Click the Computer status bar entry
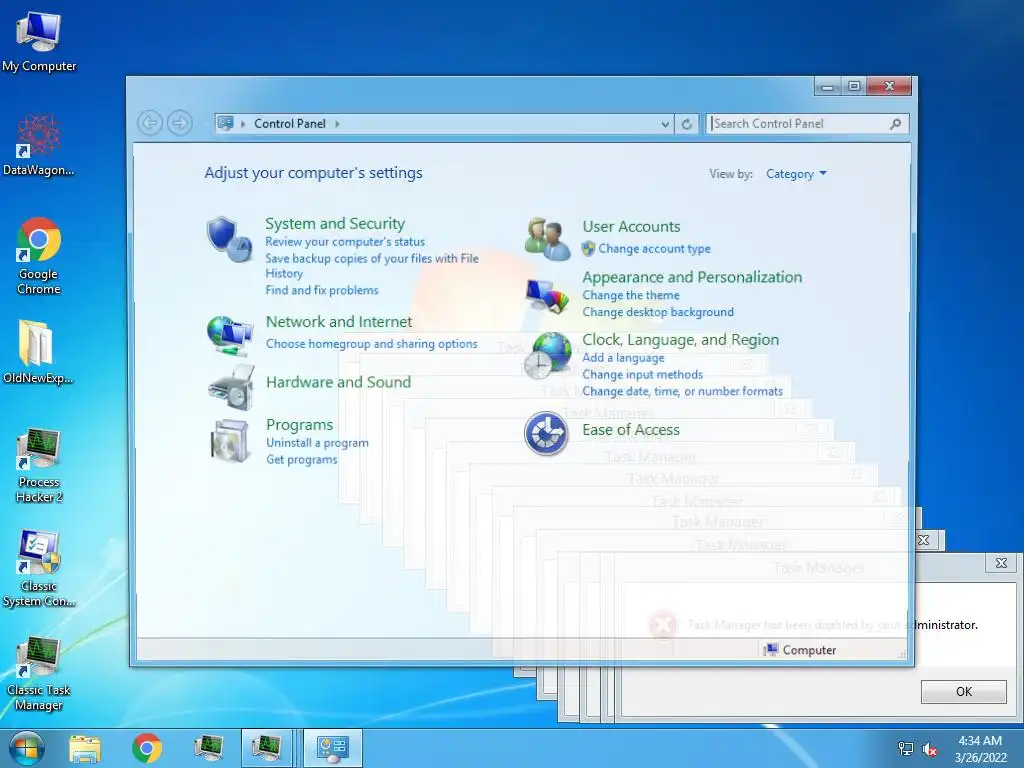The image size is (1024, 768). pos(799,650)
